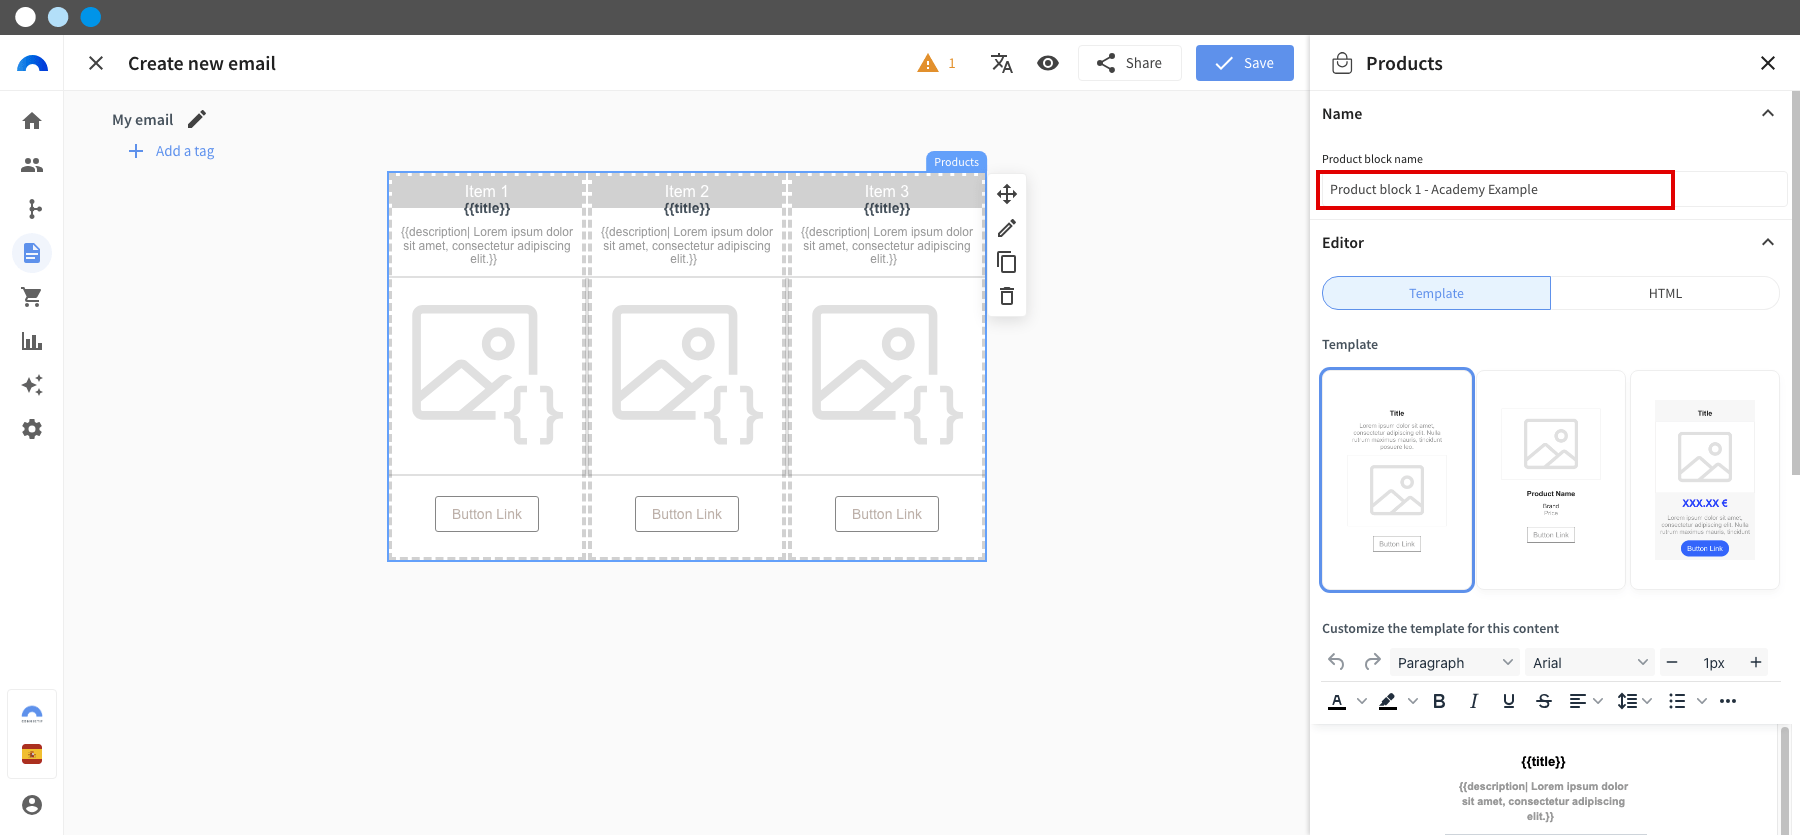Switch to the HTML tab
Viewport: 1800px width, 835px height.
pyautogui.click(x=1665, y=293)
